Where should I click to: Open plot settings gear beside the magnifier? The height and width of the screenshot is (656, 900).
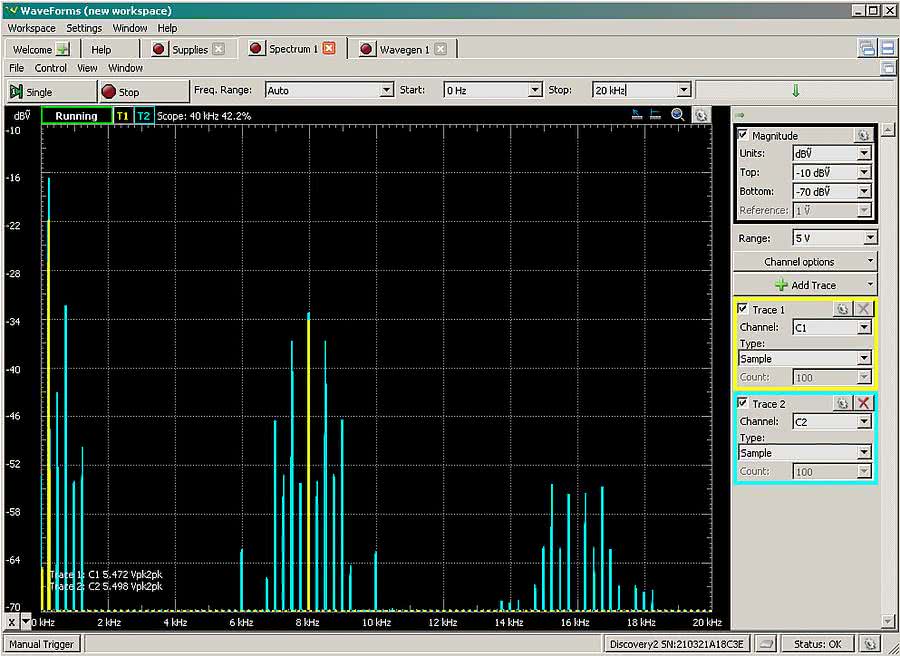coord(701,115)
